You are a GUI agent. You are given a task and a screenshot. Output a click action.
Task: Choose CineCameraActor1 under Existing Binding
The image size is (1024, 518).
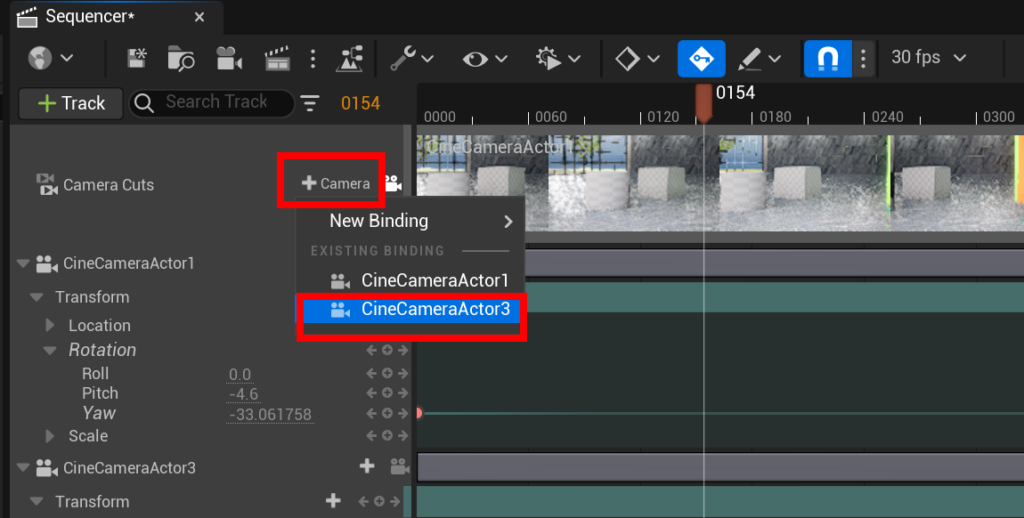pos(411,280)
